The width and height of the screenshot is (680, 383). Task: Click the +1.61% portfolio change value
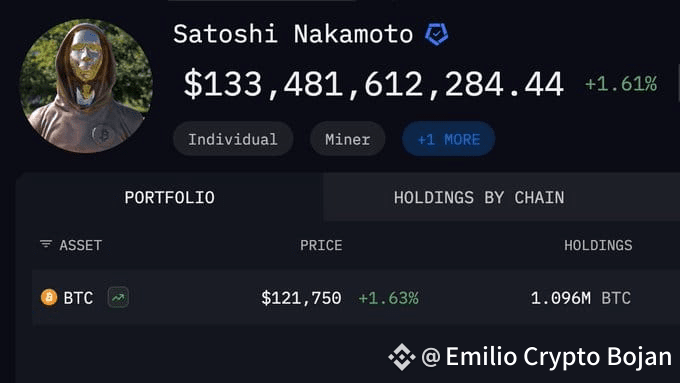pyautogui.click(x=621, y=84)
